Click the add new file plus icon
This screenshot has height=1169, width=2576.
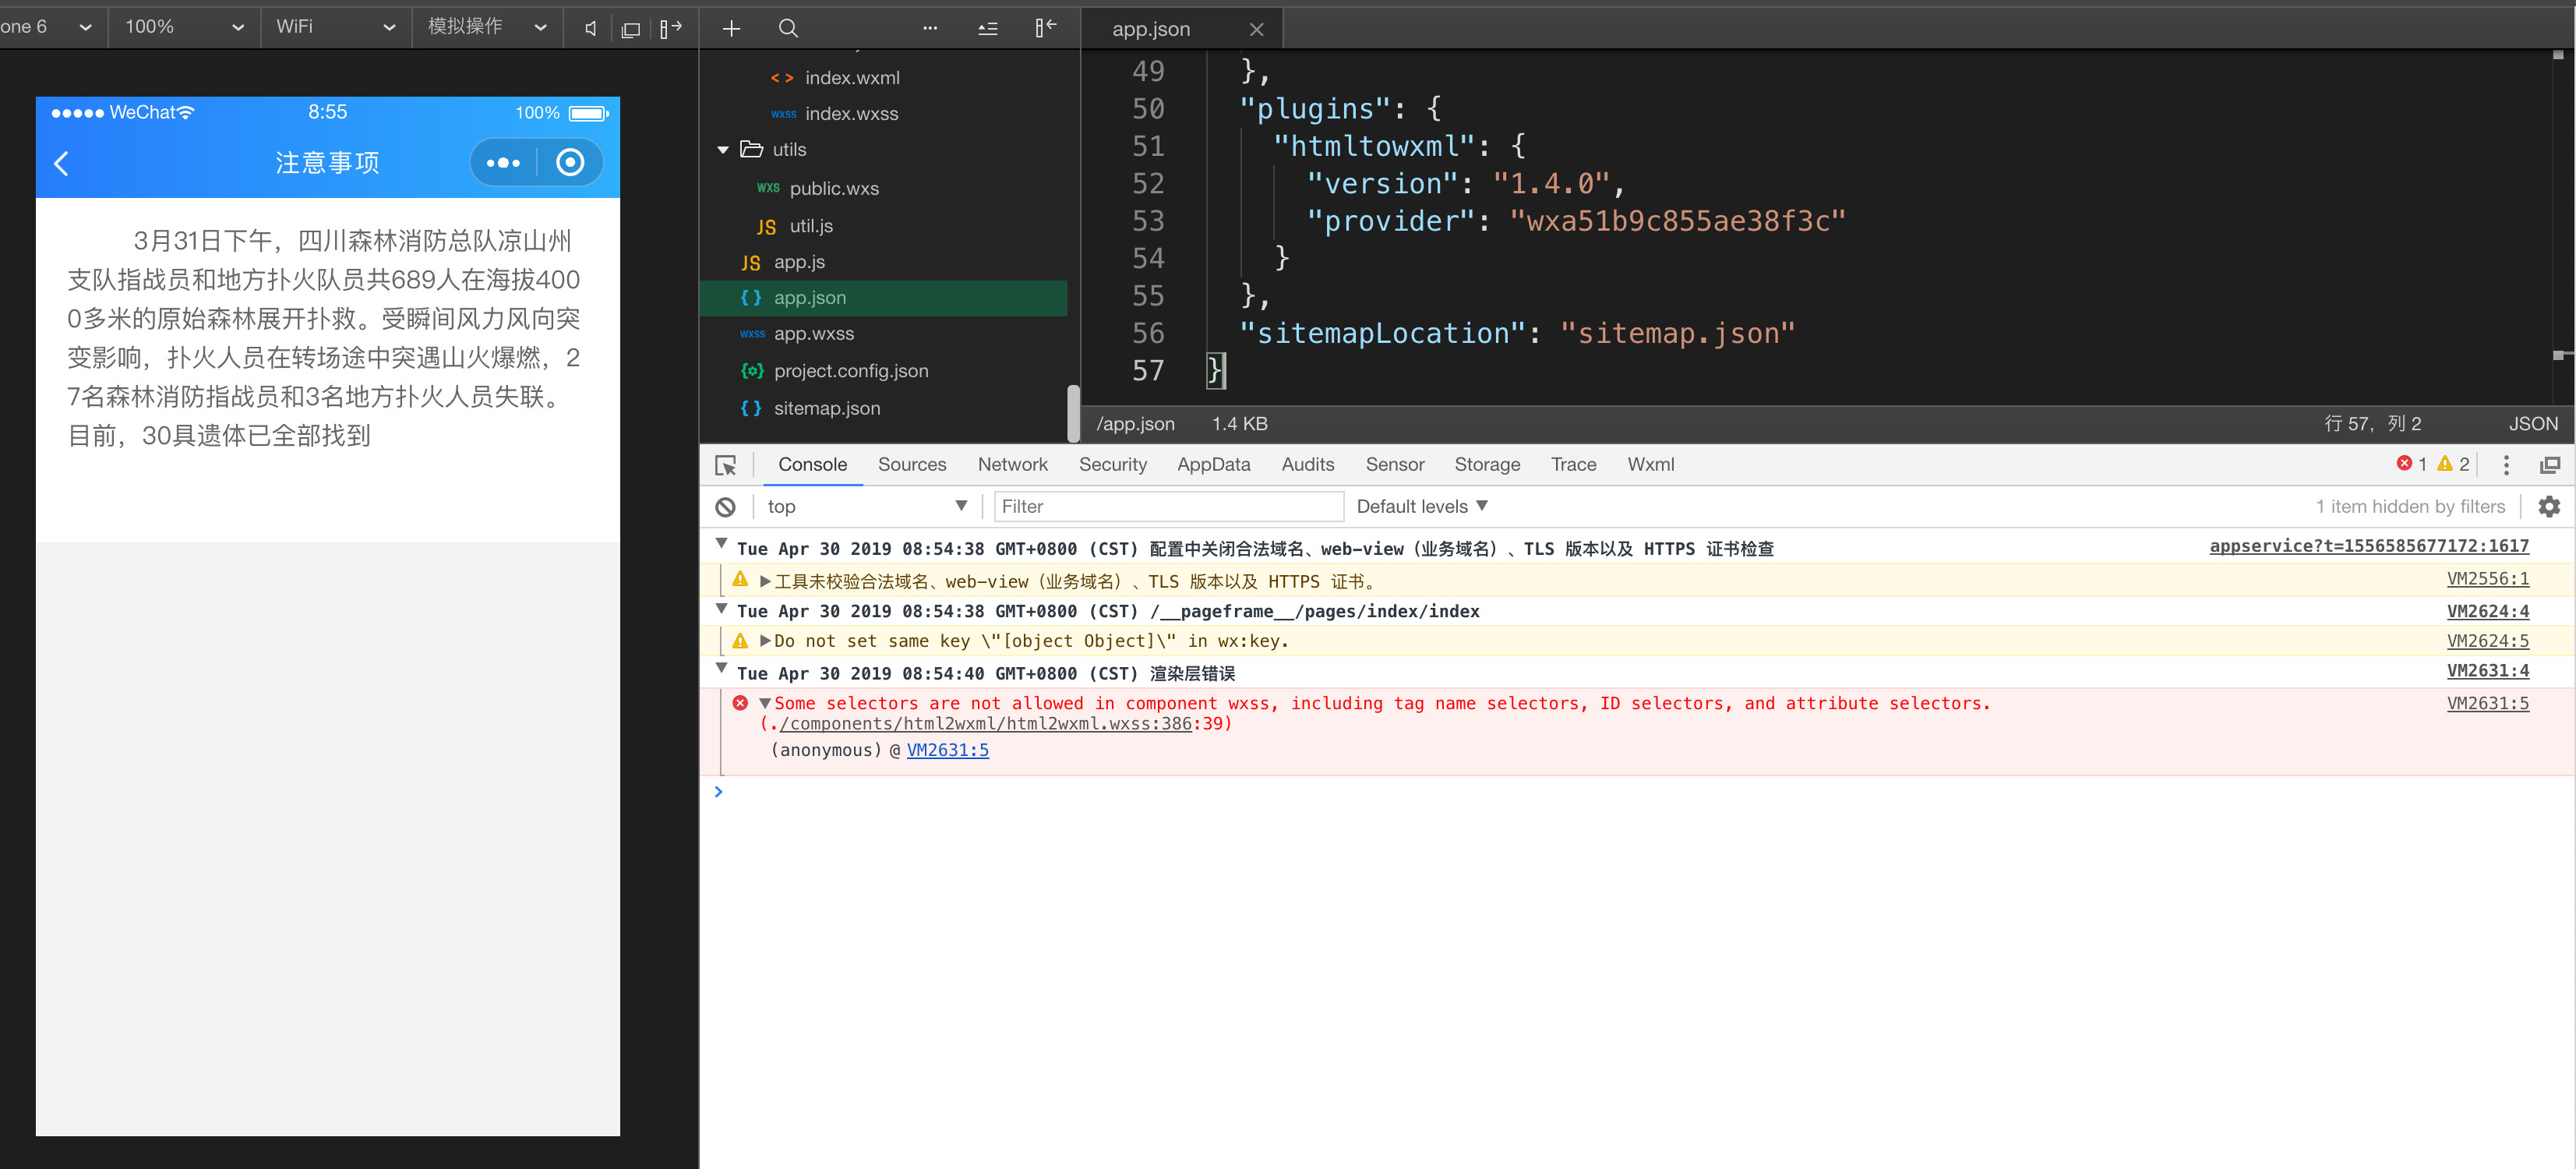(731, 28)
